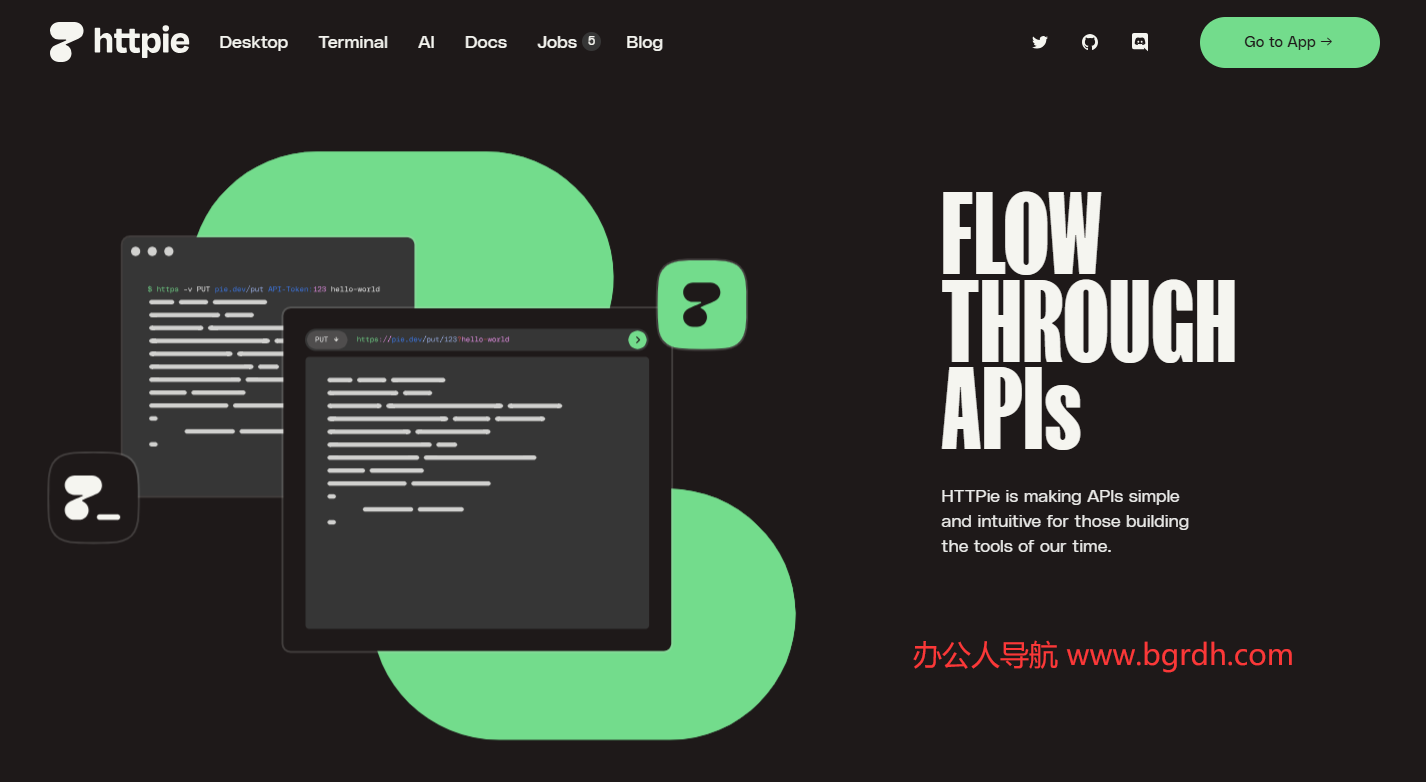
Task: Open the Desktop navigation item
Action: pyautogui.click(x=254, y=42)
